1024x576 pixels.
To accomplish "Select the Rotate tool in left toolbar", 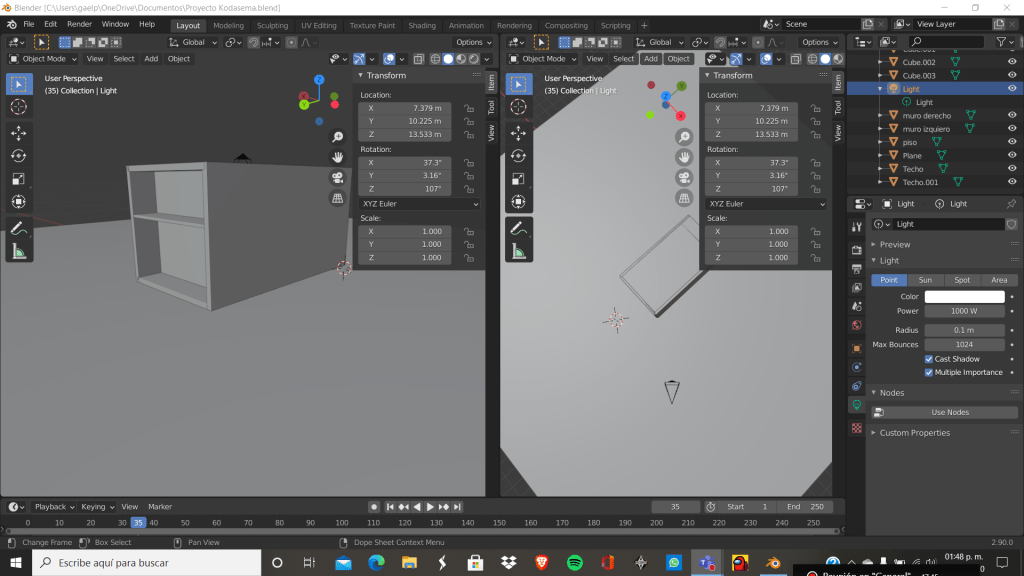I will coord(19,156).
